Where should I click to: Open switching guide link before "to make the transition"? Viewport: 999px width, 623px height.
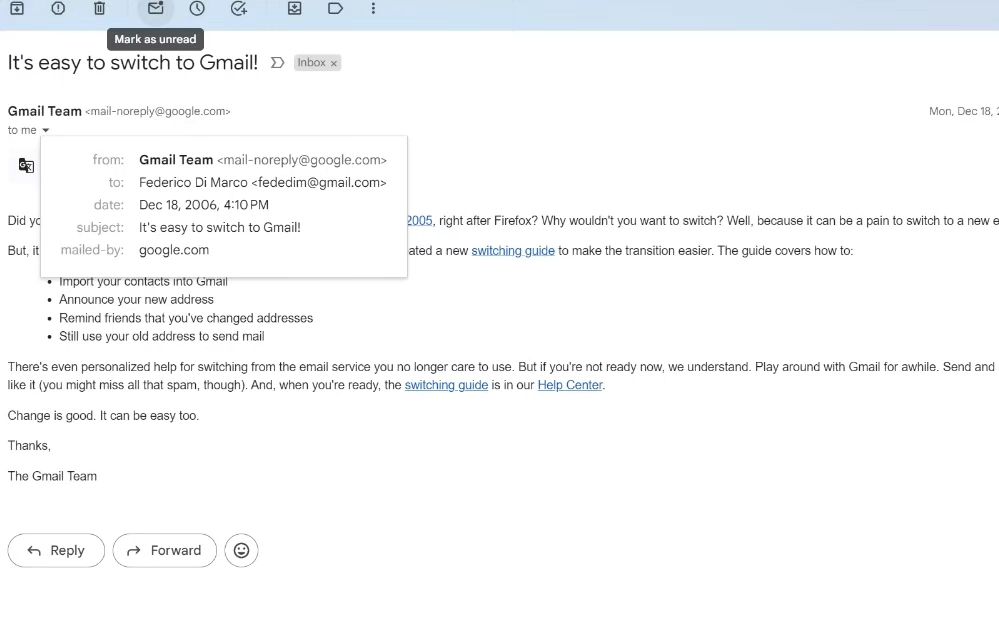coord(513,250)
